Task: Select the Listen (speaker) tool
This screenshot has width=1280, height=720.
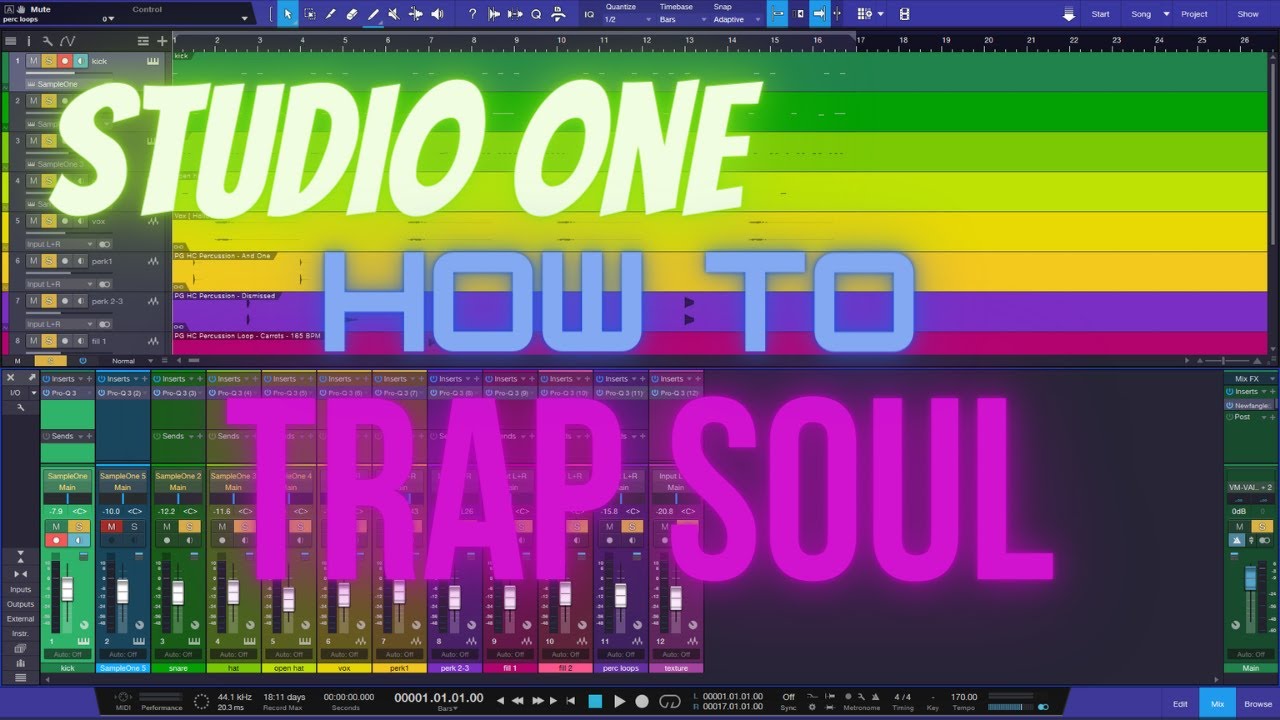Action: click(x=437, y=14)
